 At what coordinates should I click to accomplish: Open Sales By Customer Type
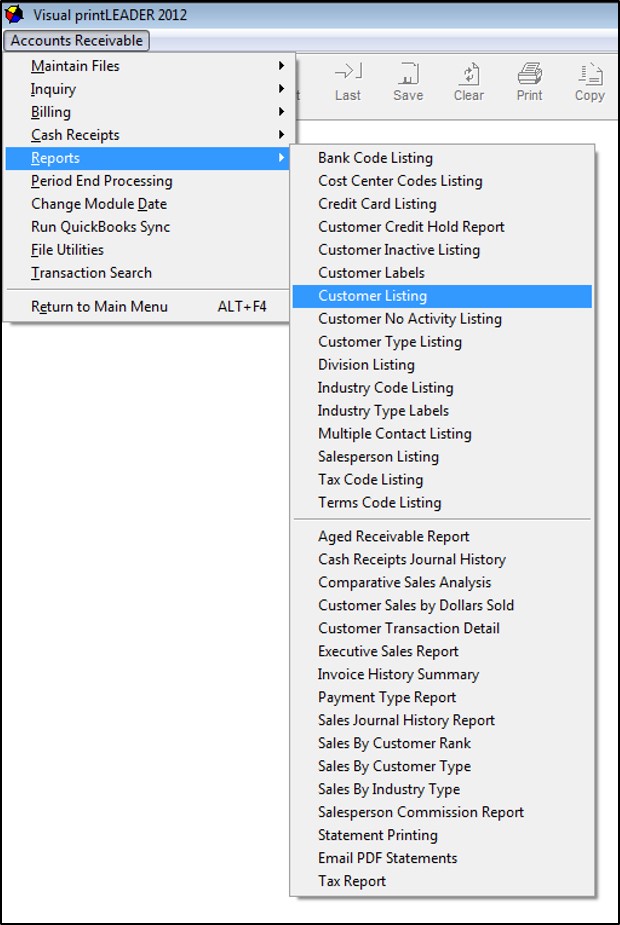[x=442, y=767]
